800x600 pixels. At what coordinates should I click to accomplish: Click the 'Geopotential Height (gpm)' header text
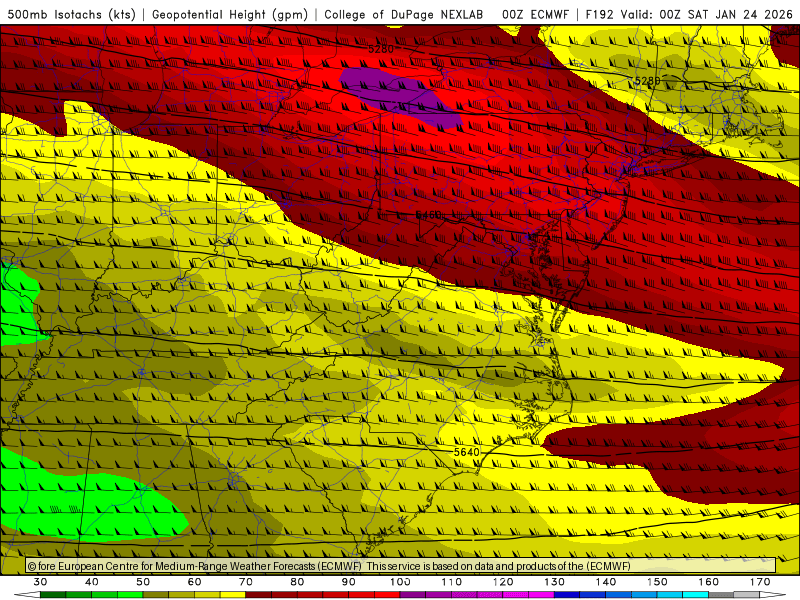coord(230,15)
